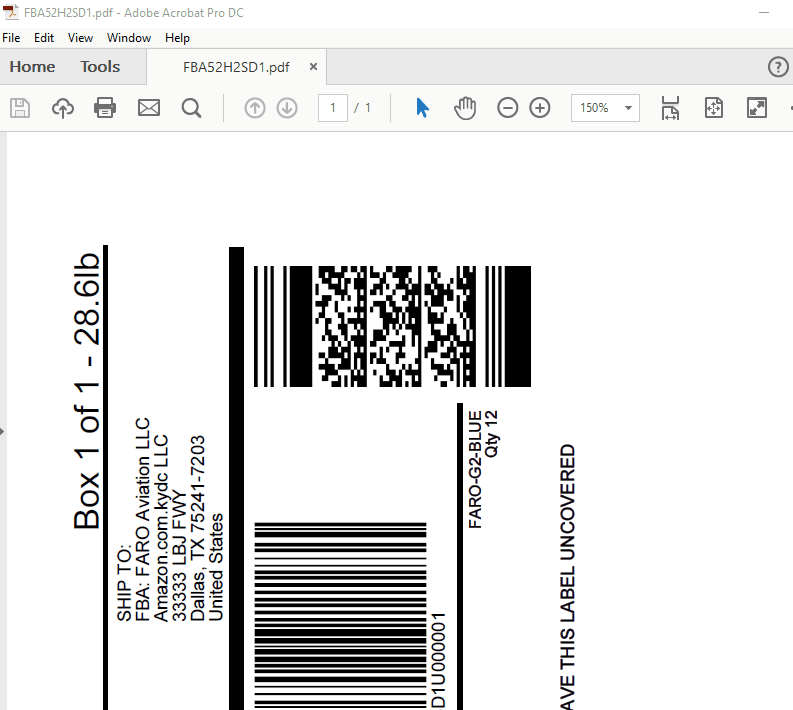Send file by email envelope icon

[x=149, y=108]
